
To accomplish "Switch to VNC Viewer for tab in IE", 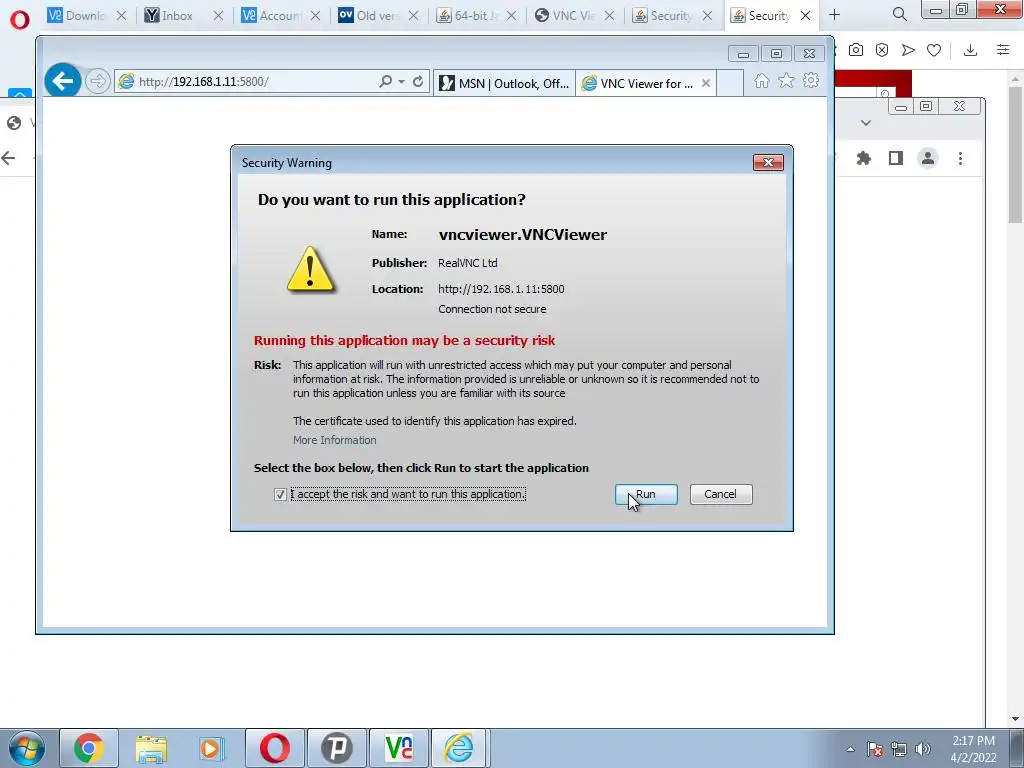I will pyautogui.click(x=639, y=84).
